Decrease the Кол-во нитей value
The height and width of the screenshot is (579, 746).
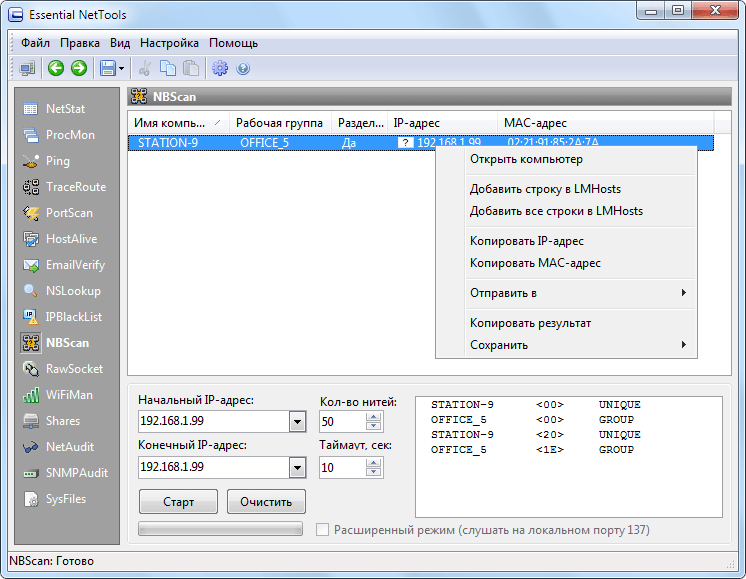pos(373,426)
